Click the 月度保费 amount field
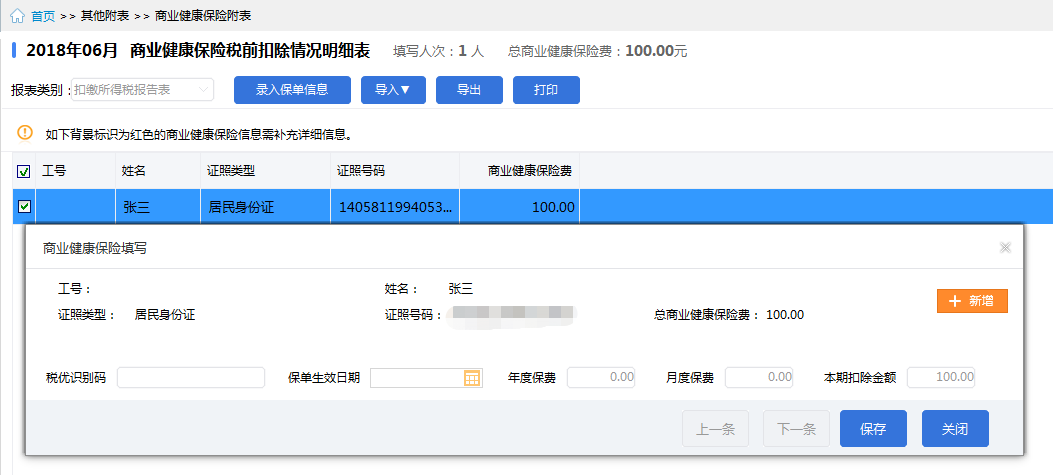 (758, 378)
